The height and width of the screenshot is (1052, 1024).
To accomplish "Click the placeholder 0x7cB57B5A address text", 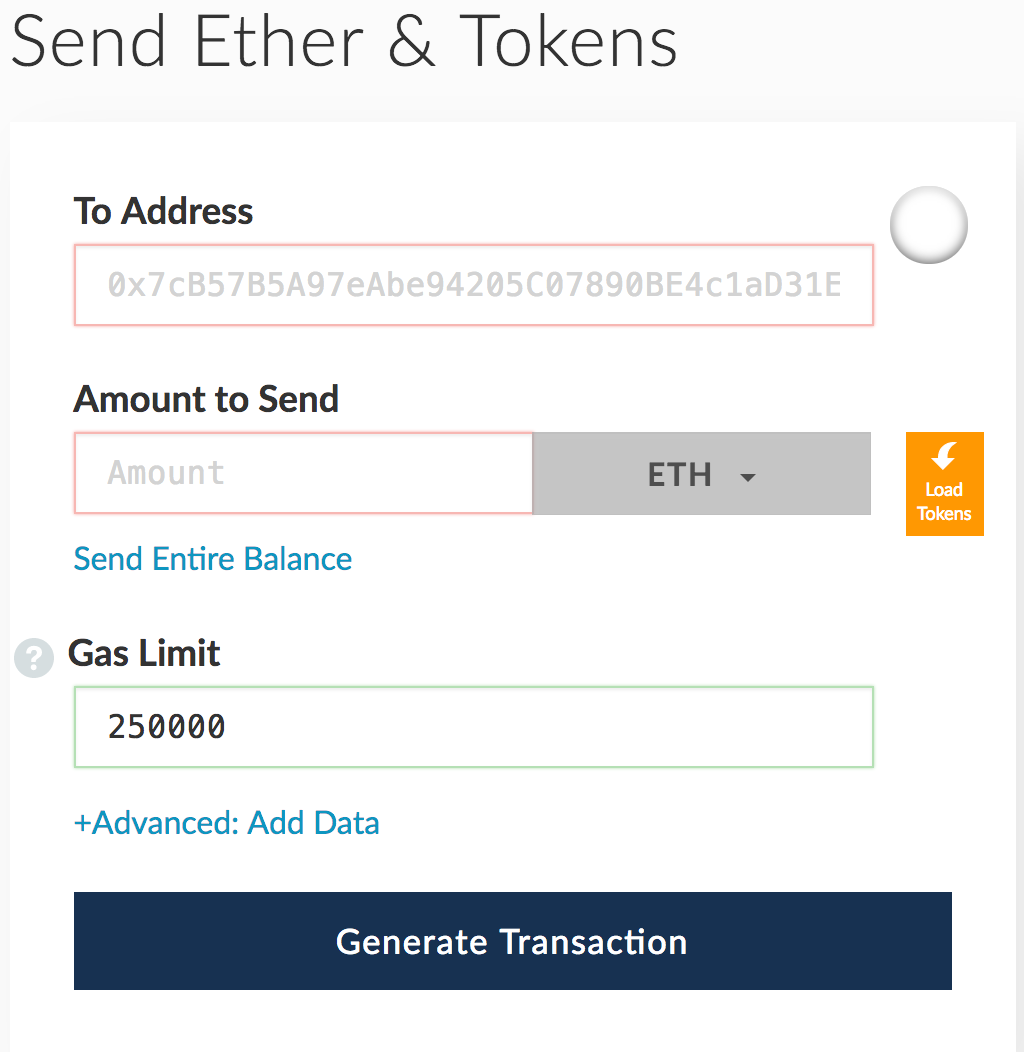I will pos(474,286).
